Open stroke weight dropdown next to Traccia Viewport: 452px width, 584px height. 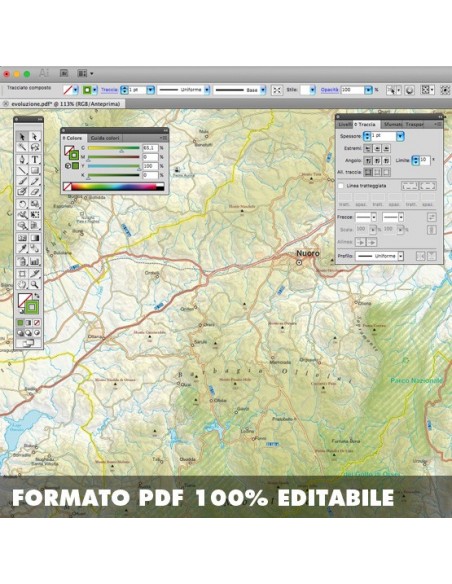pos(150,90)
